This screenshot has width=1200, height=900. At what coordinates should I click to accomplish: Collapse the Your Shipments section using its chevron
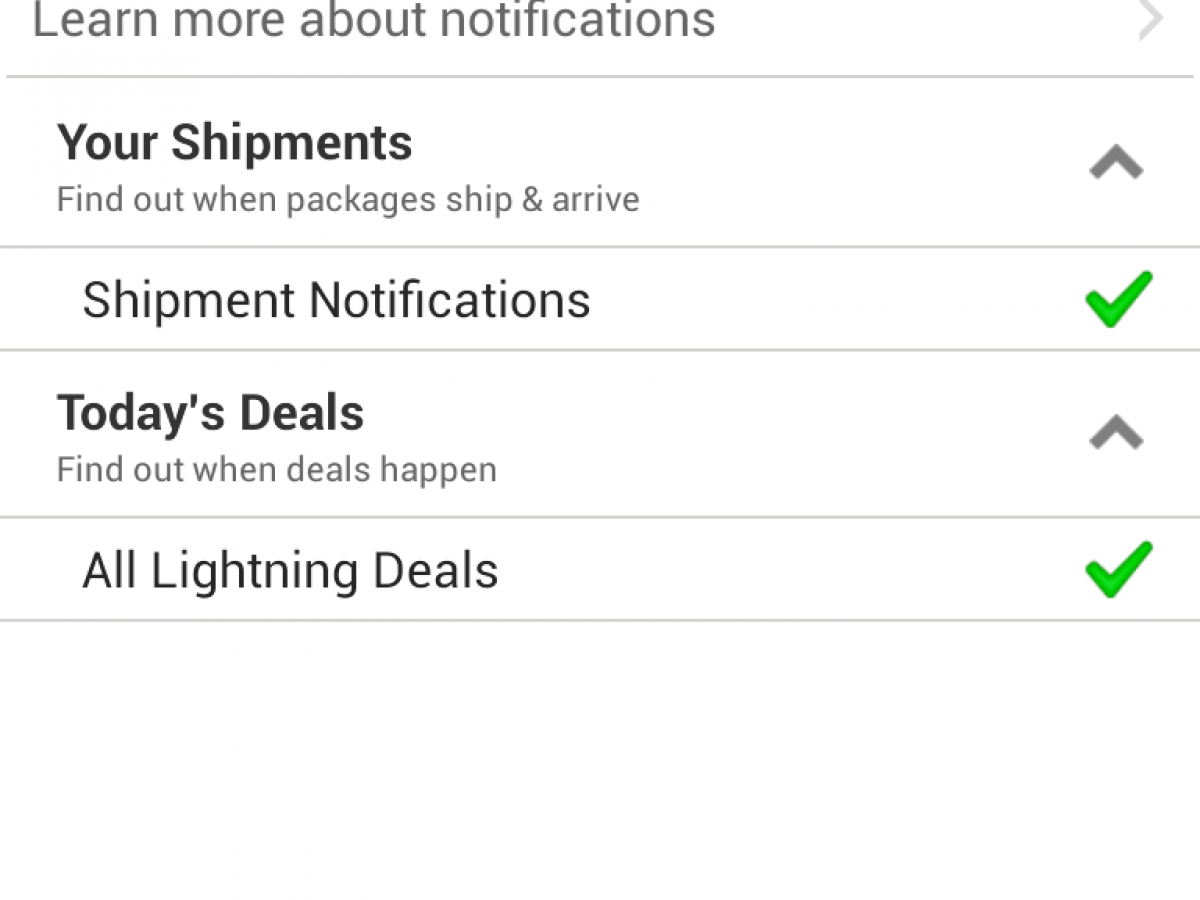click(1116, 163)
